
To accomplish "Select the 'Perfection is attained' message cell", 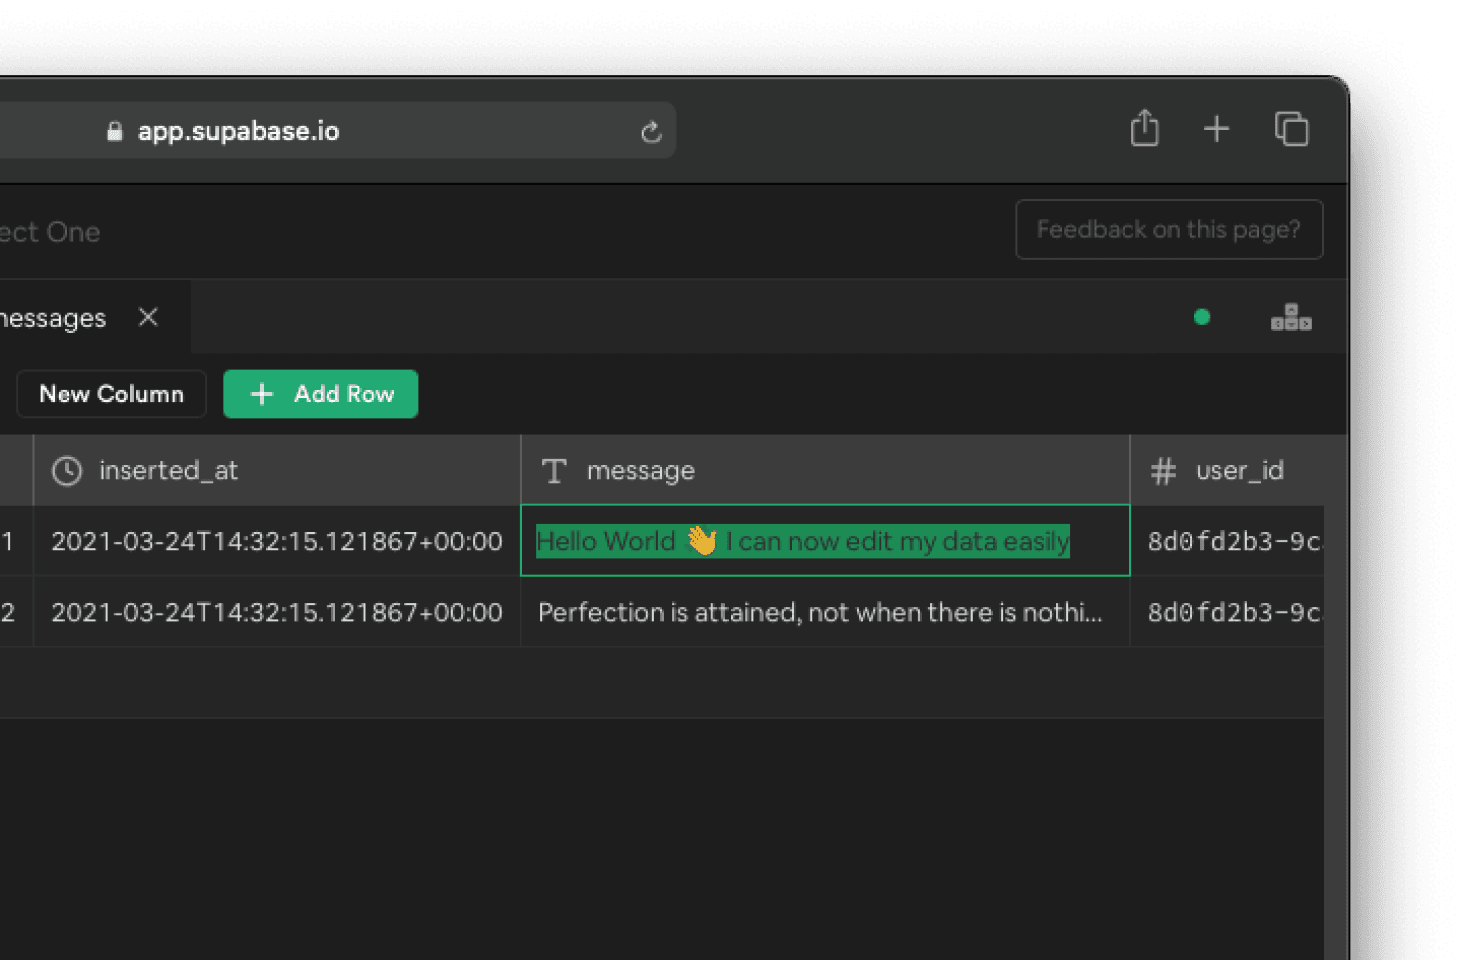I will coord(820,612).
